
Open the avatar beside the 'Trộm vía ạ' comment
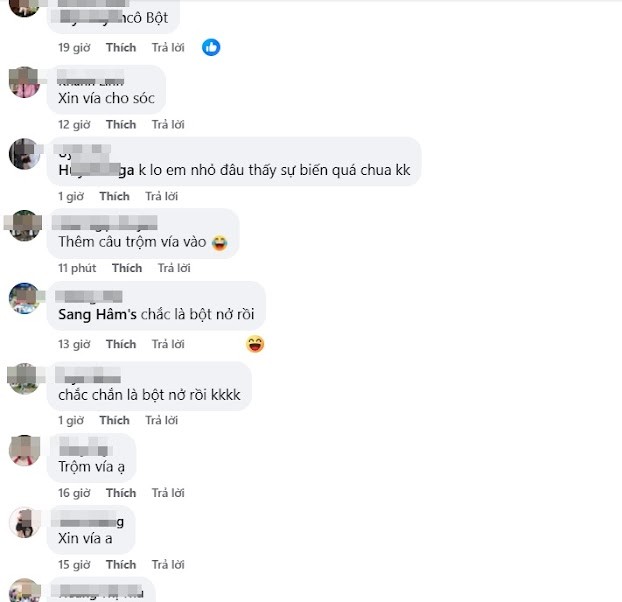click(x=24, y=450)
